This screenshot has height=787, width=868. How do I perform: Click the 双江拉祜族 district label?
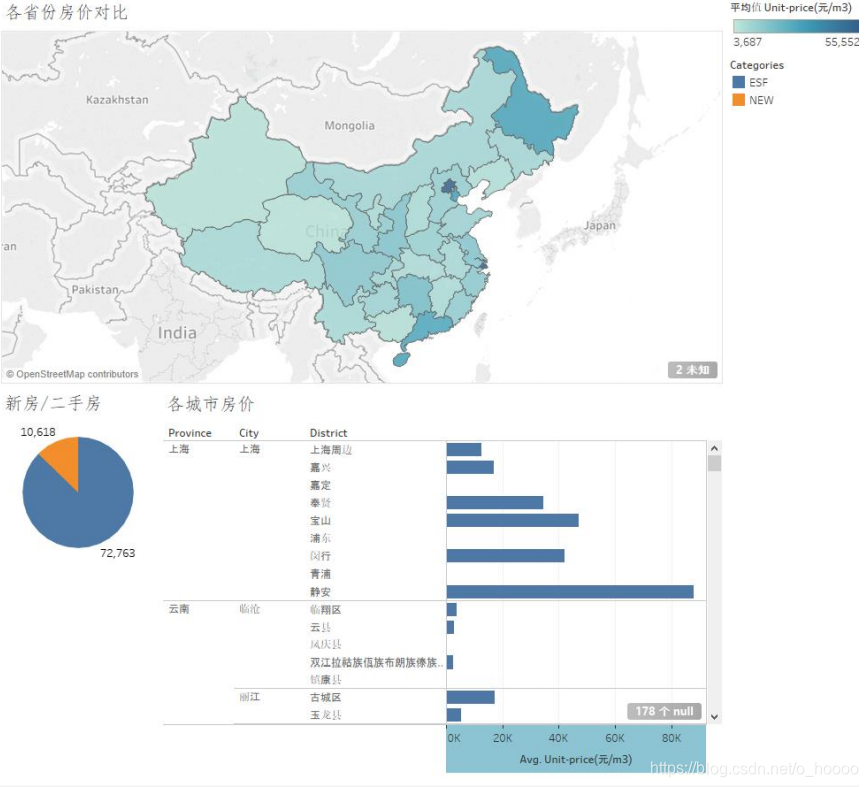coord(376,662)
